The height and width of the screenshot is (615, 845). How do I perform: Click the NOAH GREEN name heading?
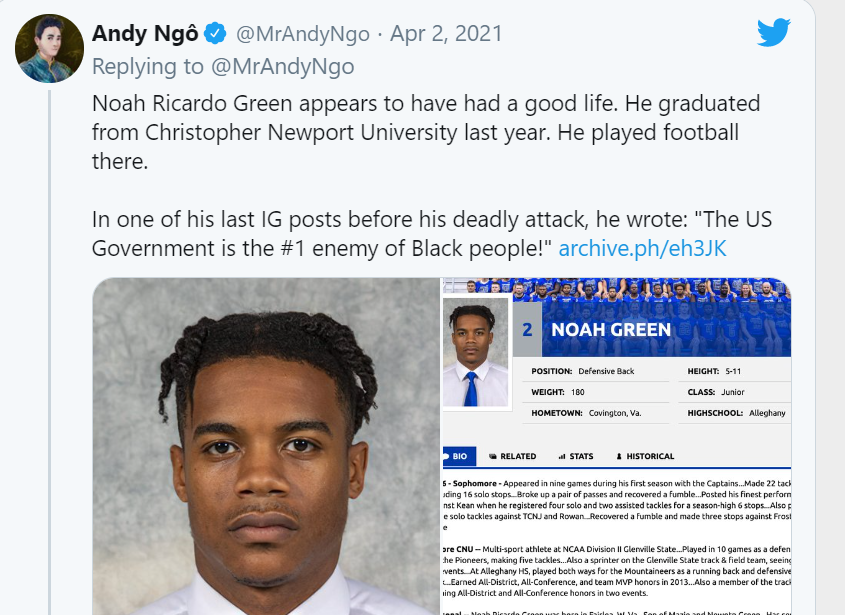coord(611,329)
